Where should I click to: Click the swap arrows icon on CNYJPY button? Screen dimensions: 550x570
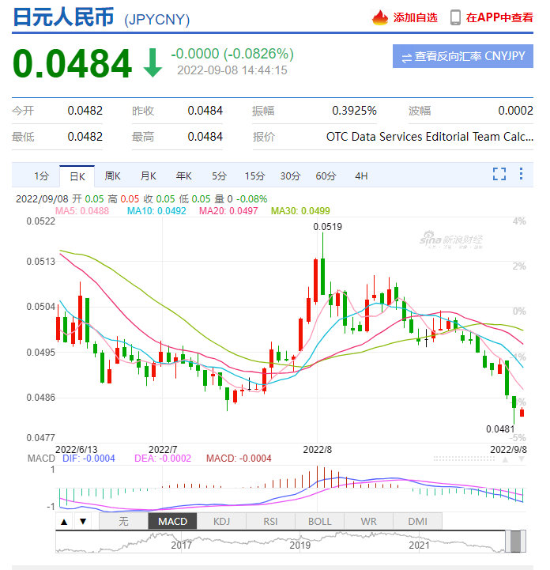tap(407, 57)
